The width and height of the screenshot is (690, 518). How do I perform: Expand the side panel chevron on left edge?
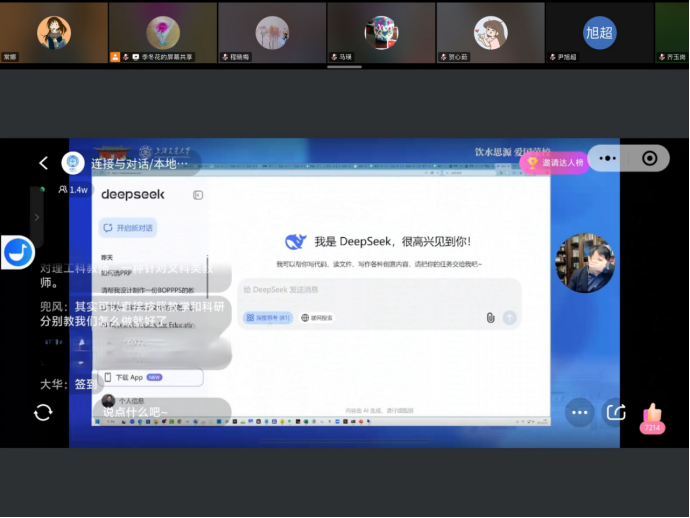point(37,215)
